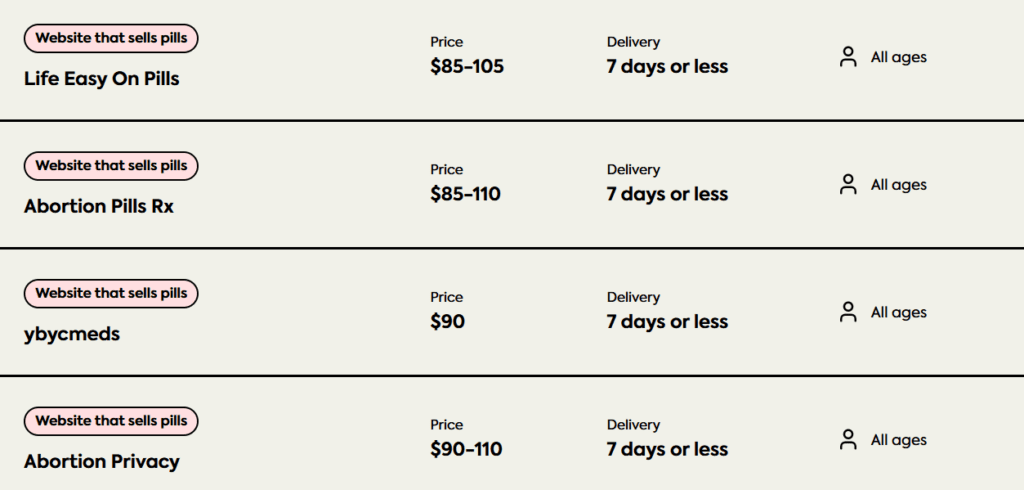This screenshot has width=1024, height=490.
Task: Select the $85–105 price text
Action: tap(467, 67)
